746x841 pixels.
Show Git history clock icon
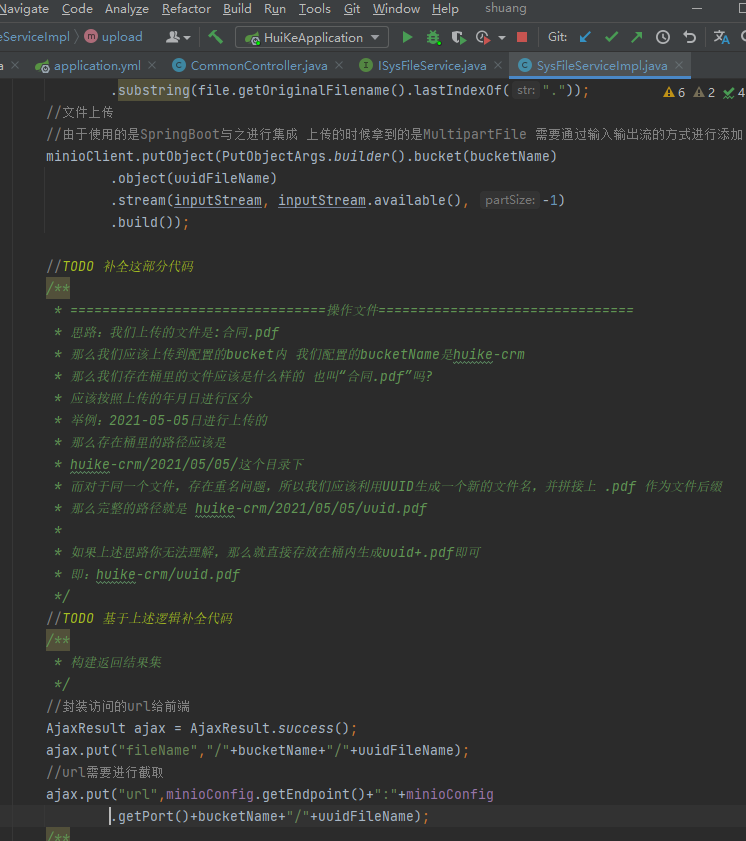click(663, 37)
